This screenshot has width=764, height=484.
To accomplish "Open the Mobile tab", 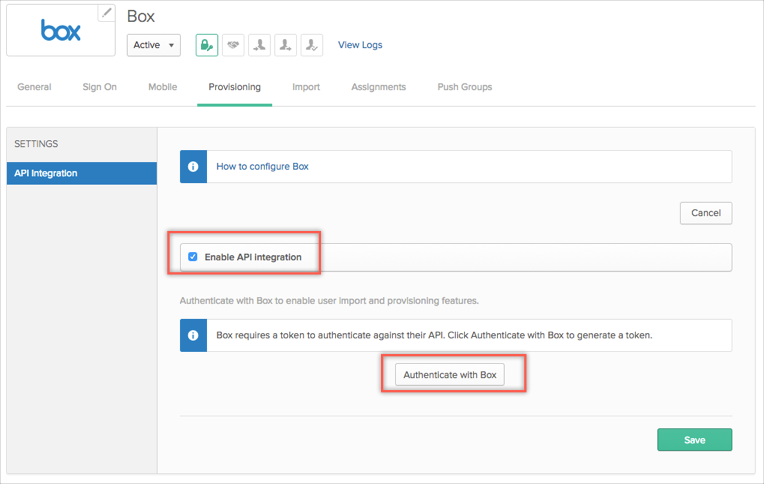I will [162, 87].
